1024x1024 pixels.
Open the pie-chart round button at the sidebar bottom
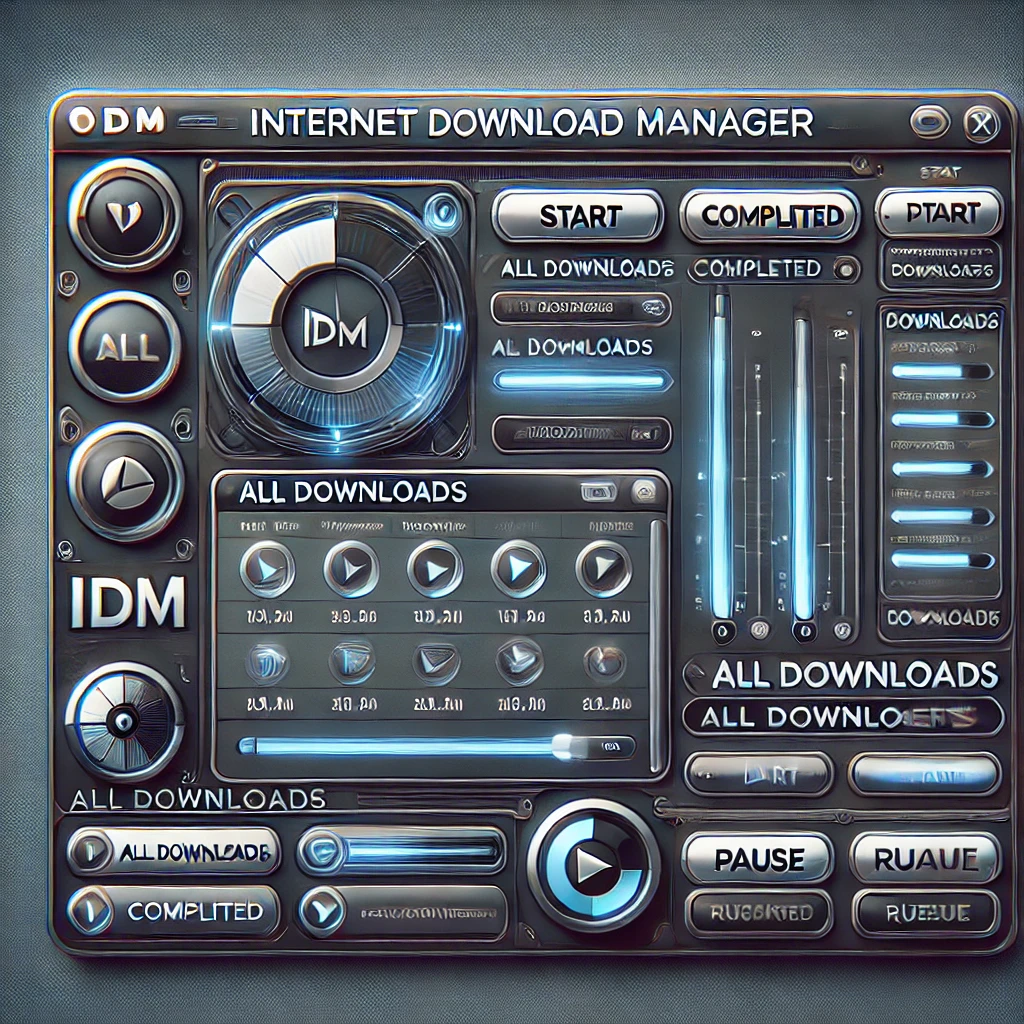coord(124,720)
